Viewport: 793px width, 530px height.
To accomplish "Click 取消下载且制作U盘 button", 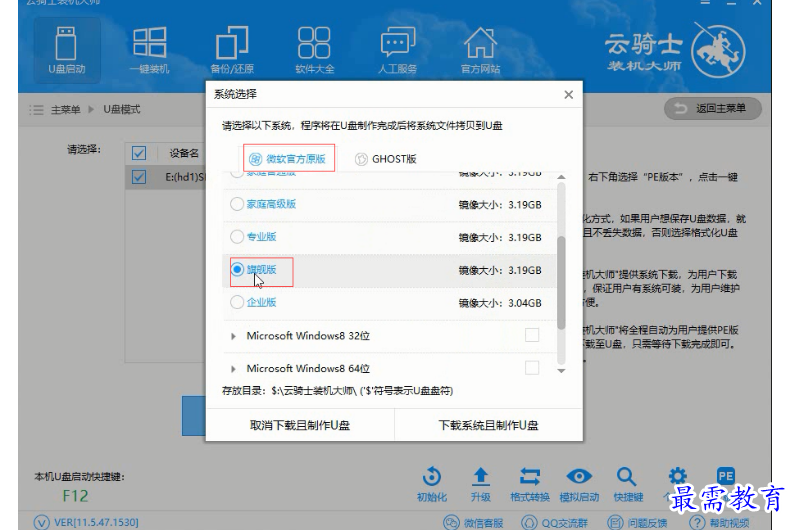I will 300,425.
